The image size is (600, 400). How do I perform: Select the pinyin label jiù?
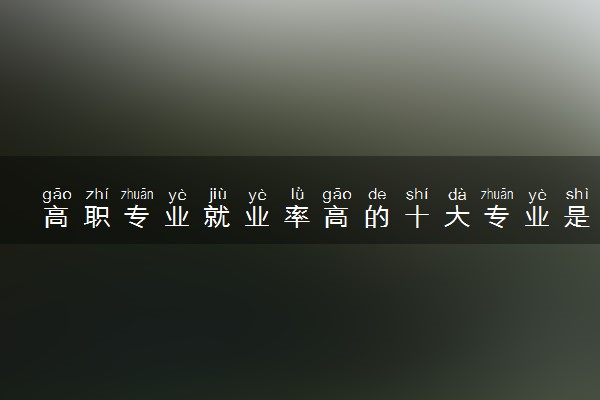tap(218, 194)
